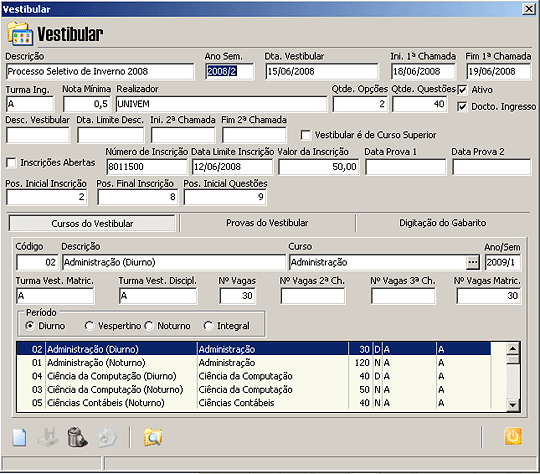Click the list scrollbar down arrow
The height and width of the screenshot is (474, 540).
coord(512,405)
